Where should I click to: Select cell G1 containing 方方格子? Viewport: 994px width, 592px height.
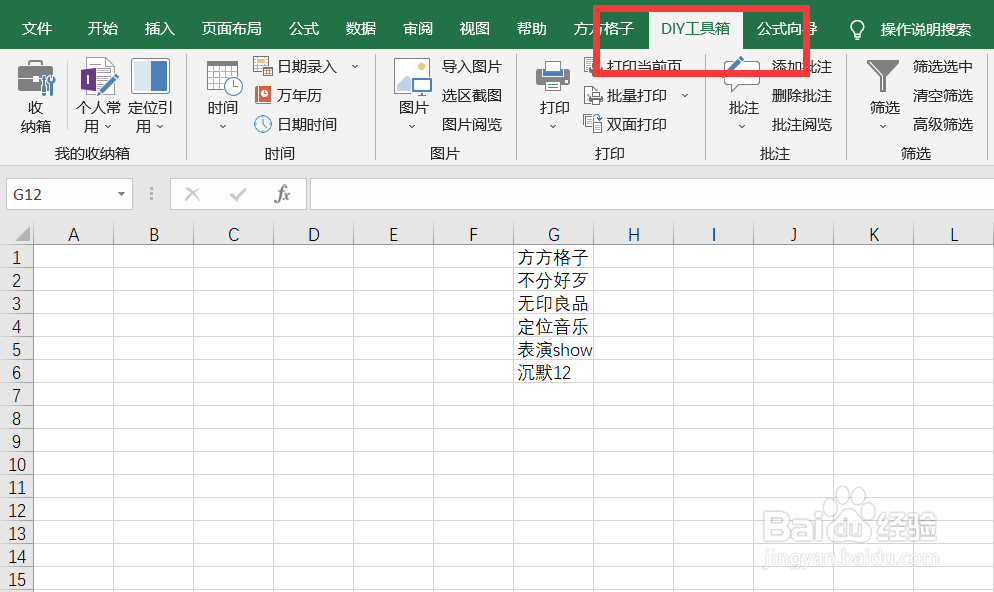click(553, 256)
